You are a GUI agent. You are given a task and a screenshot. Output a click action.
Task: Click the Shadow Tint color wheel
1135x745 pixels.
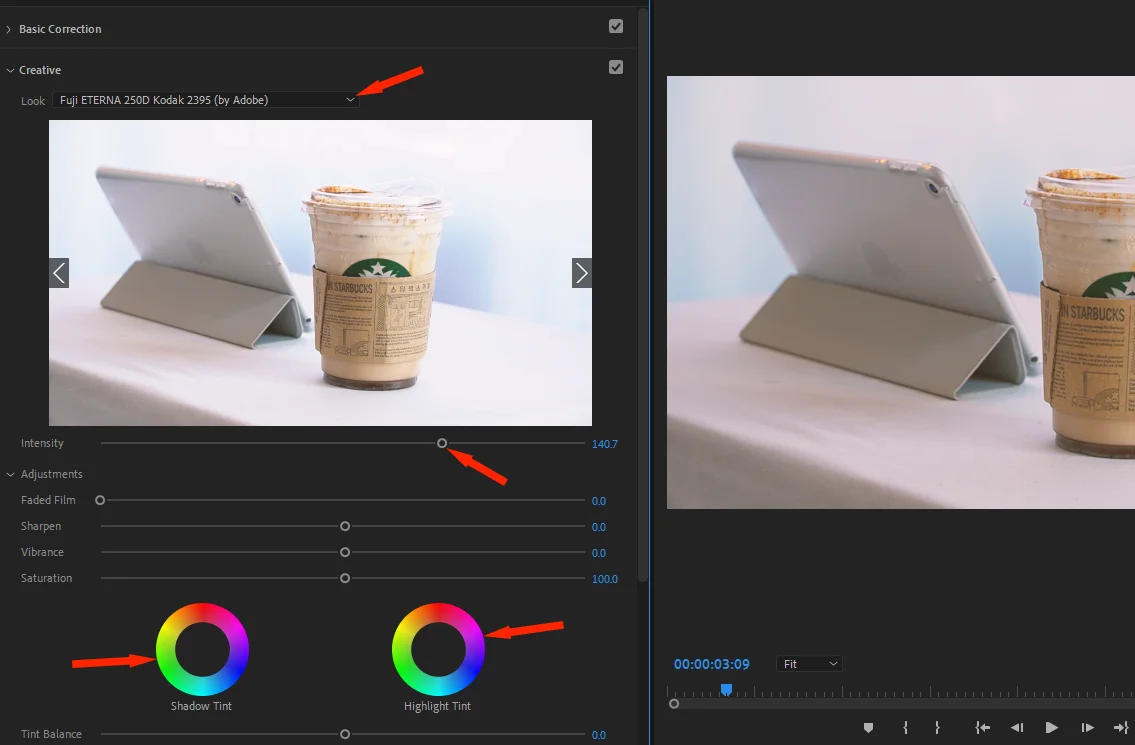(202, 649)
